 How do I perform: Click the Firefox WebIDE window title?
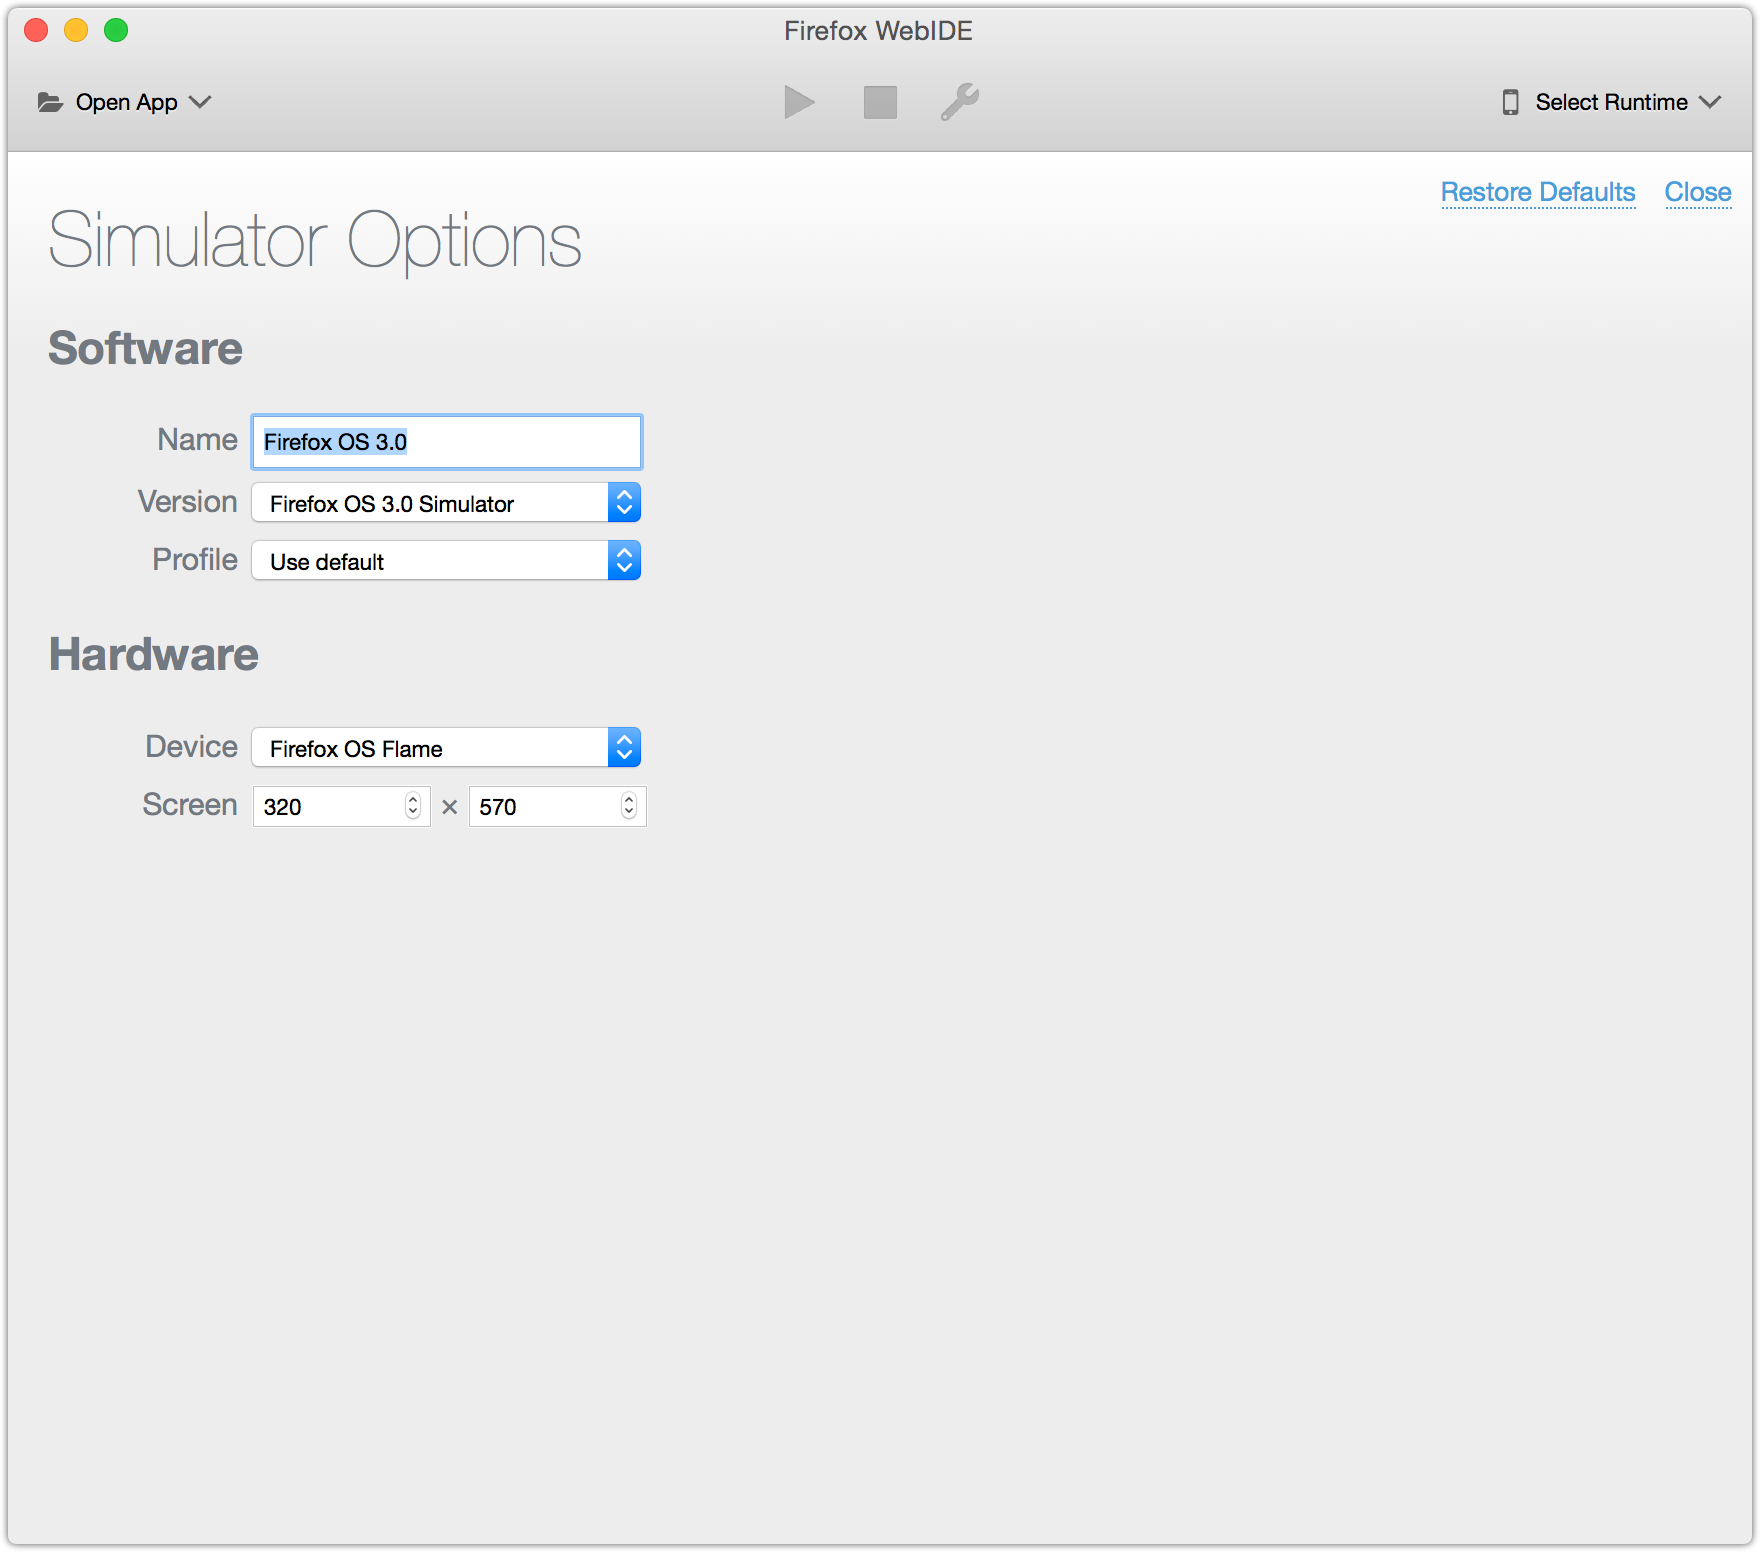878,31
